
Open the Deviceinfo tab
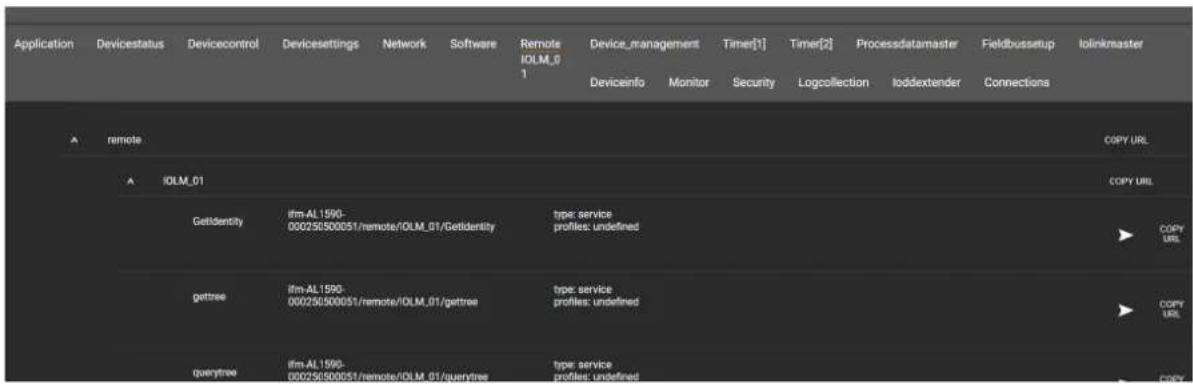[x=618, y=83]
